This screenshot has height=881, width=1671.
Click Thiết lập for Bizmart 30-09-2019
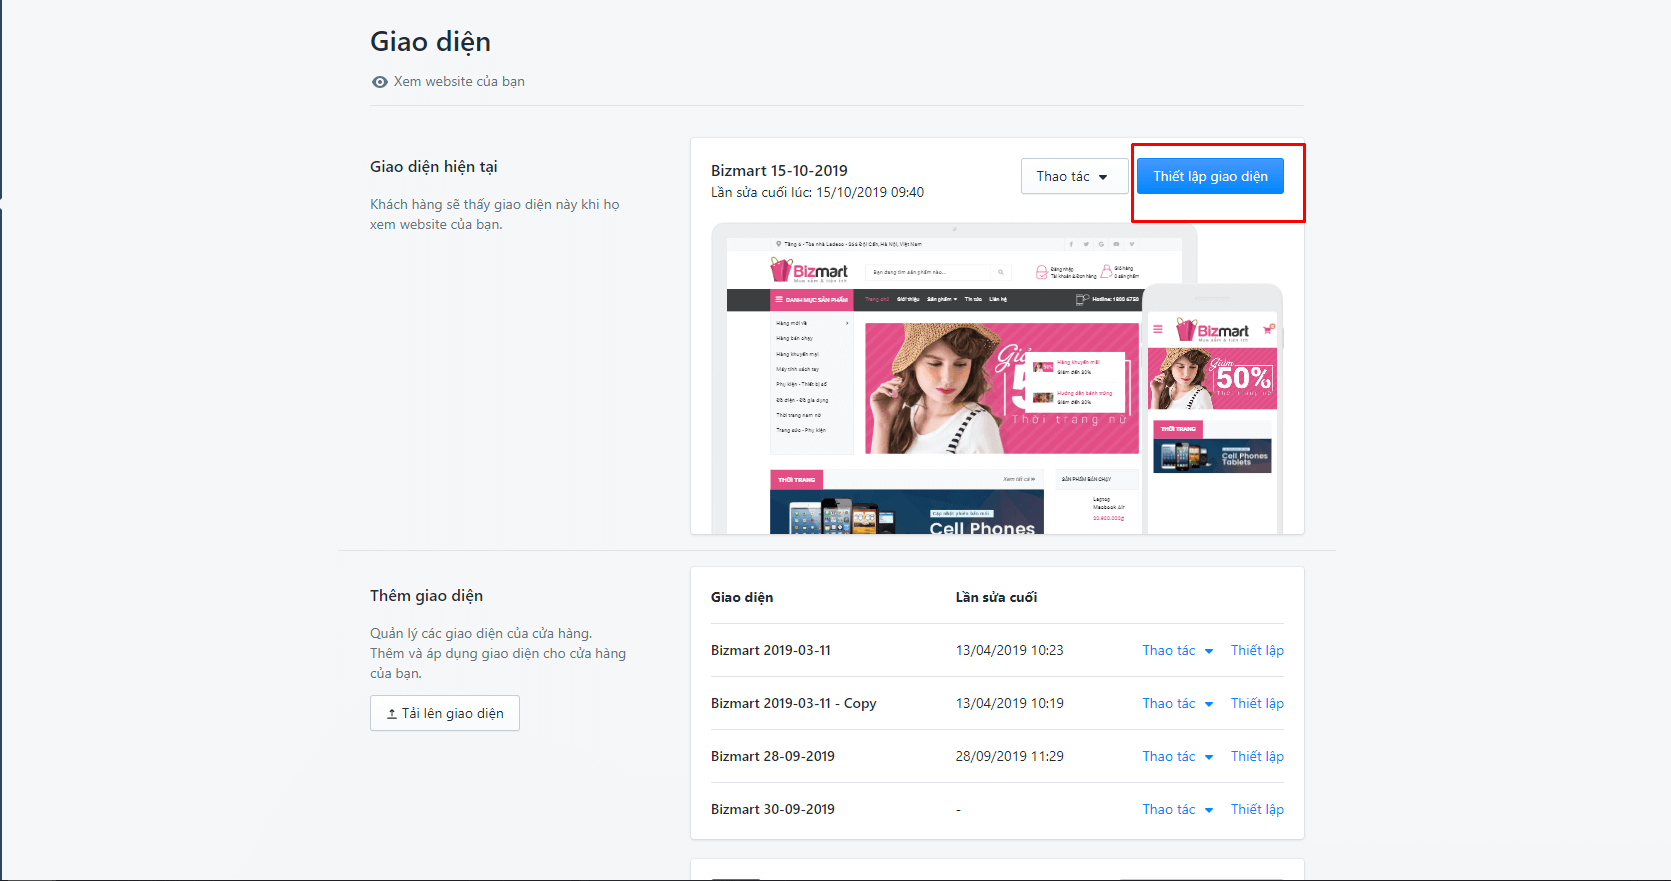tap(1257, 809)
